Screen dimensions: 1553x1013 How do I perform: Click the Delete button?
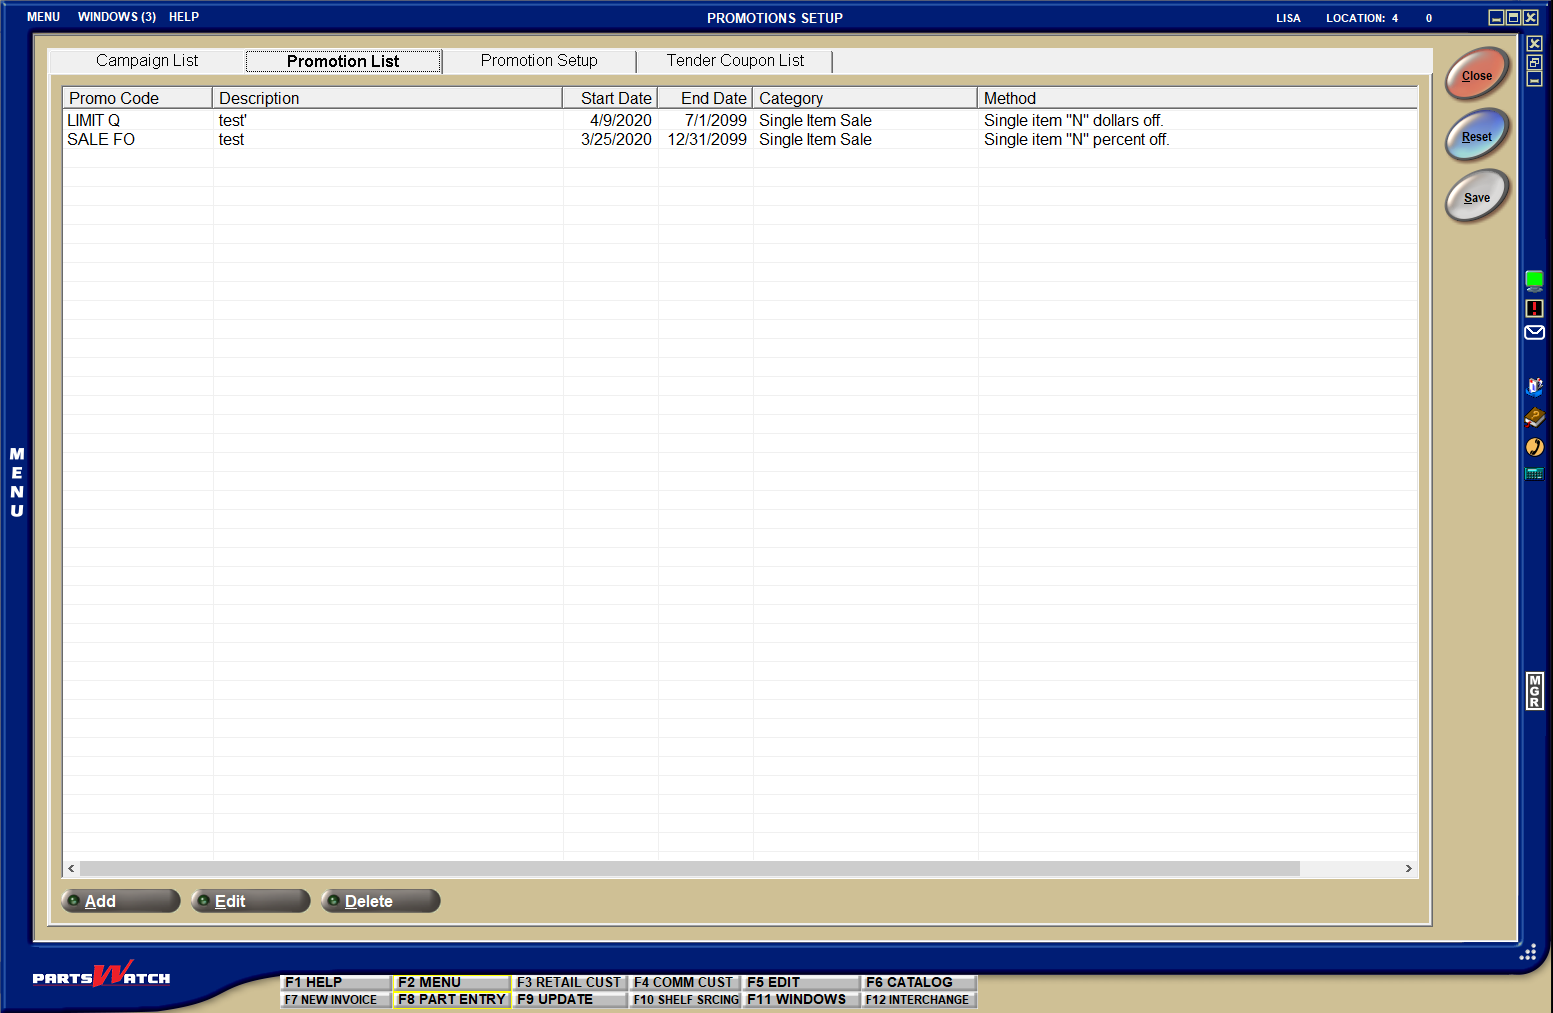(380, 901)
